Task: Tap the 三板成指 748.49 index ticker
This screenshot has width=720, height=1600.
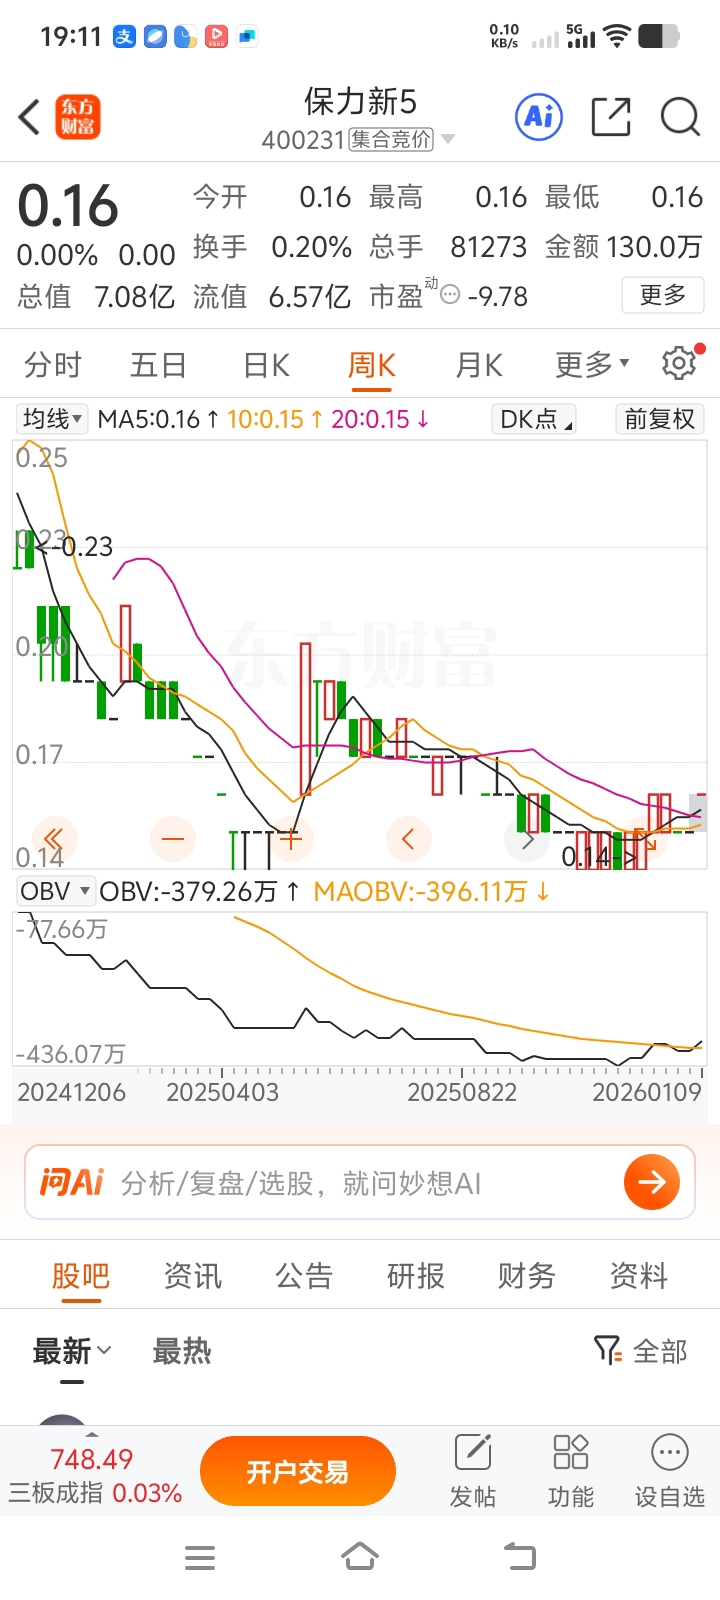Action: pos(94,1475)
